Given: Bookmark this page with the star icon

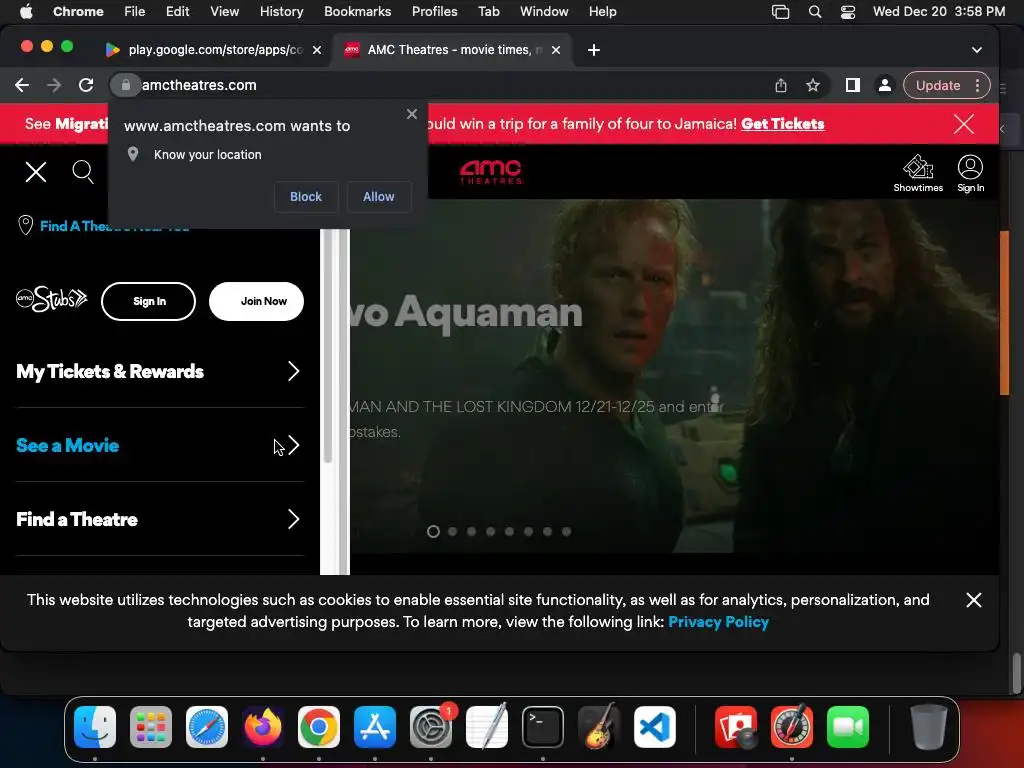Looking at the screenshot, I should (x=812, y=86).
